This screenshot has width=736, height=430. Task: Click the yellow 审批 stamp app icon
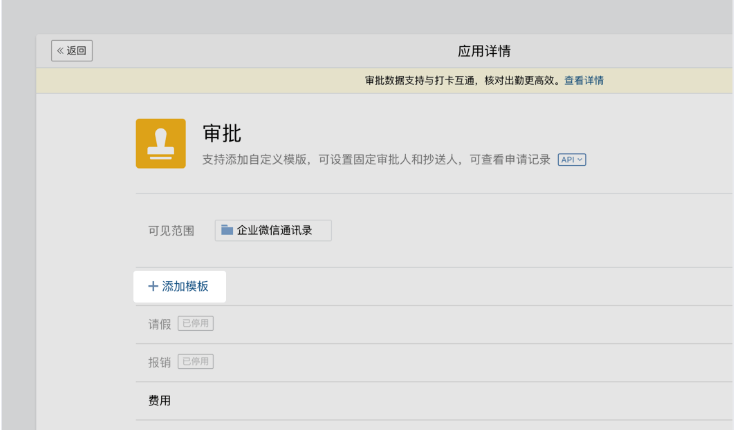[x=161, y=144]
